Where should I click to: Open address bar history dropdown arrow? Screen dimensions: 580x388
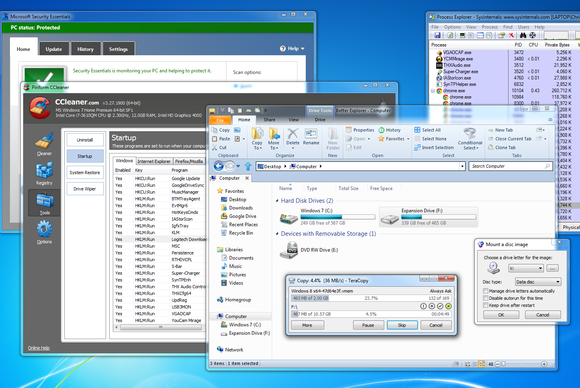(462, 166)
